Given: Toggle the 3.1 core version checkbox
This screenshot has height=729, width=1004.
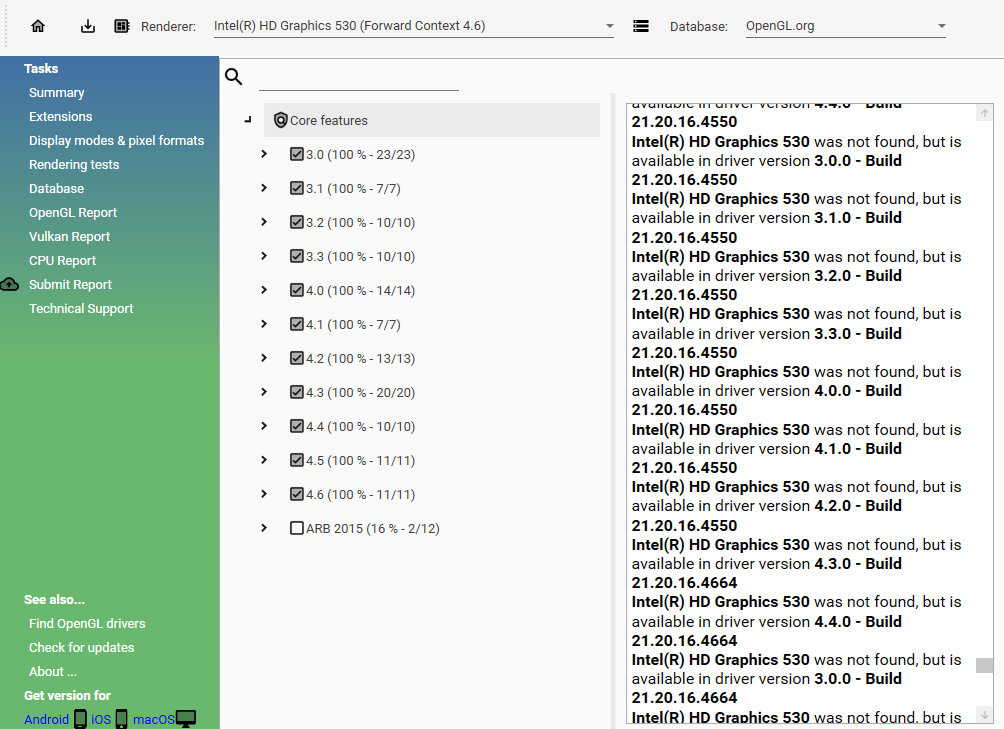Looking at the screenshot, I should [296, 188].
